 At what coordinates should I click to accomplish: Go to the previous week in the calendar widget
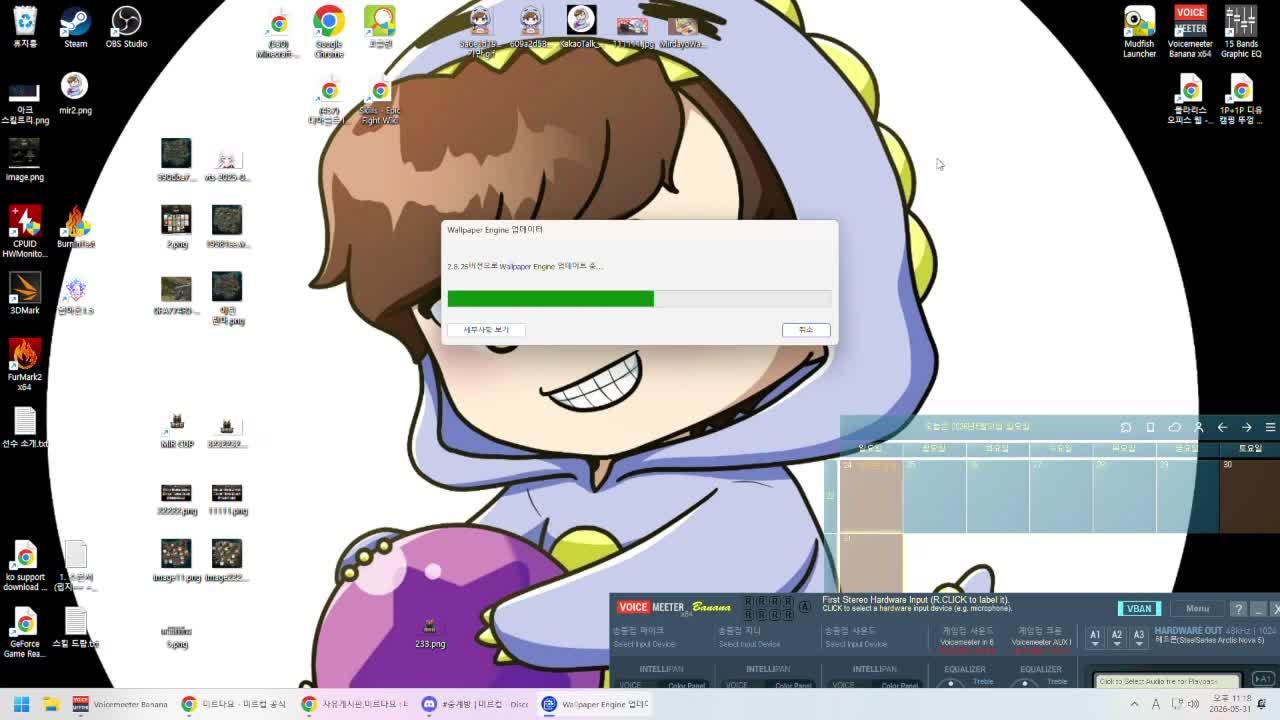(1222, 427)
